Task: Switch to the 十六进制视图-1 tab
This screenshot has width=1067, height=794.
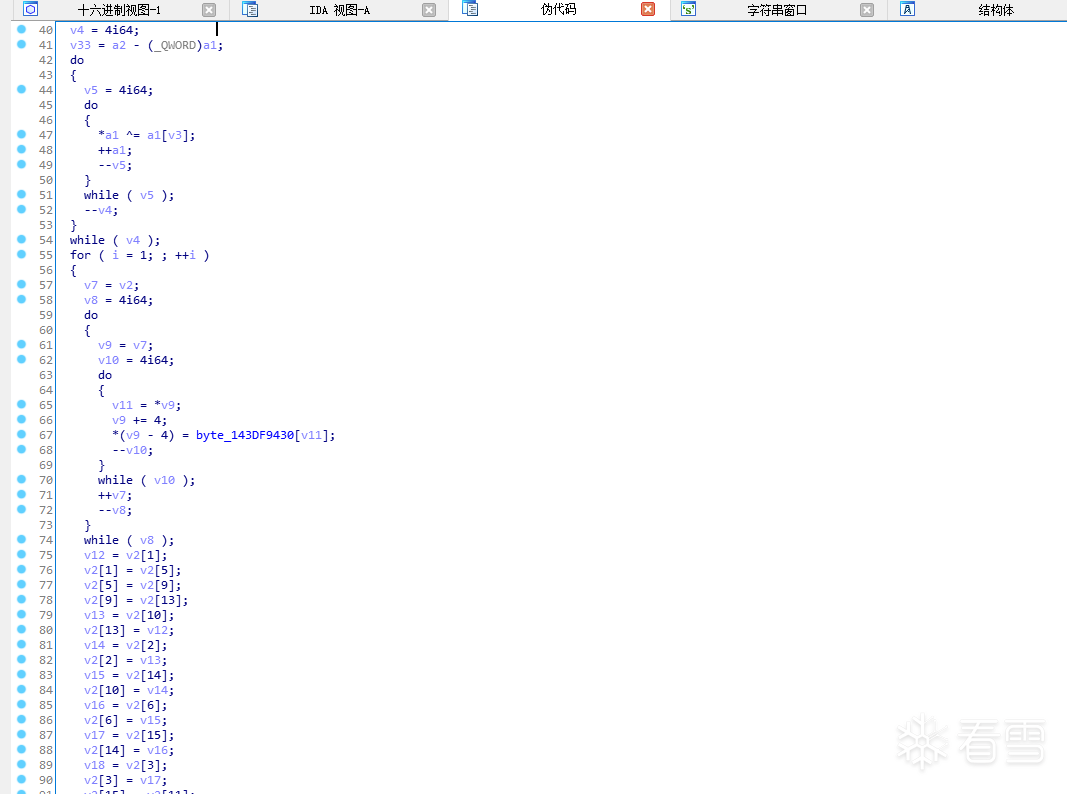Action: (x=119, y=10)
